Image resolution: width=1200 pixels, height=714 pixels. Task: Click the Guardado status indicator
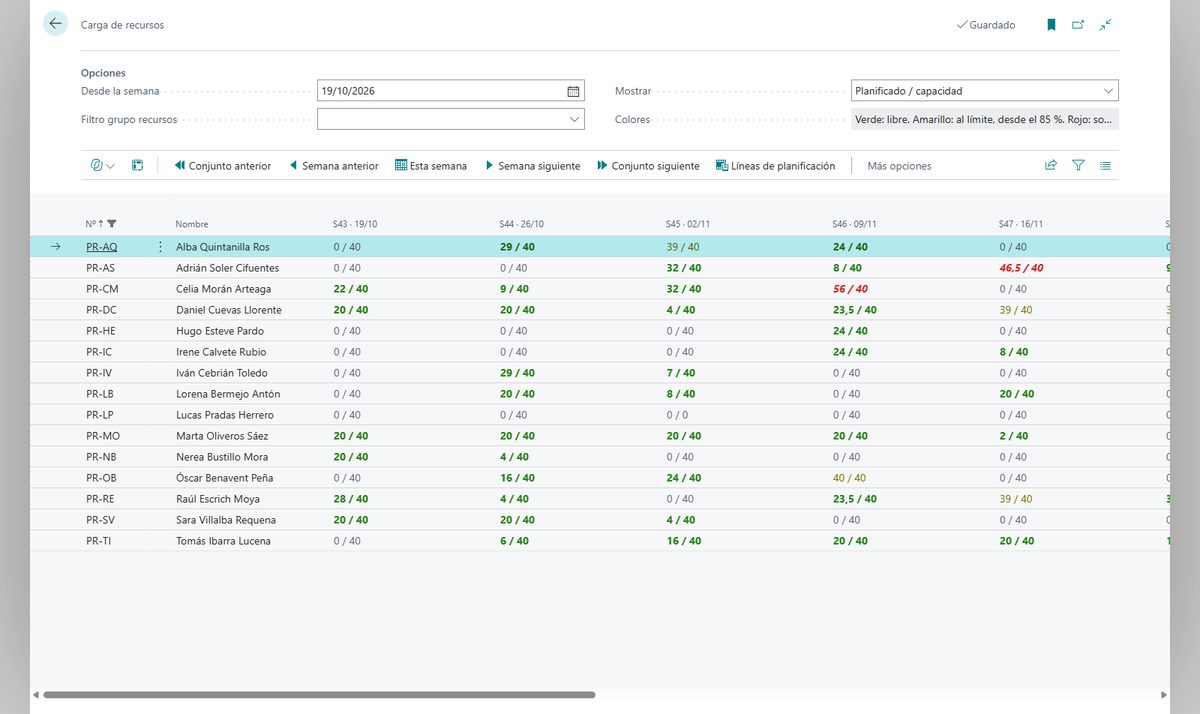[986, 25]
